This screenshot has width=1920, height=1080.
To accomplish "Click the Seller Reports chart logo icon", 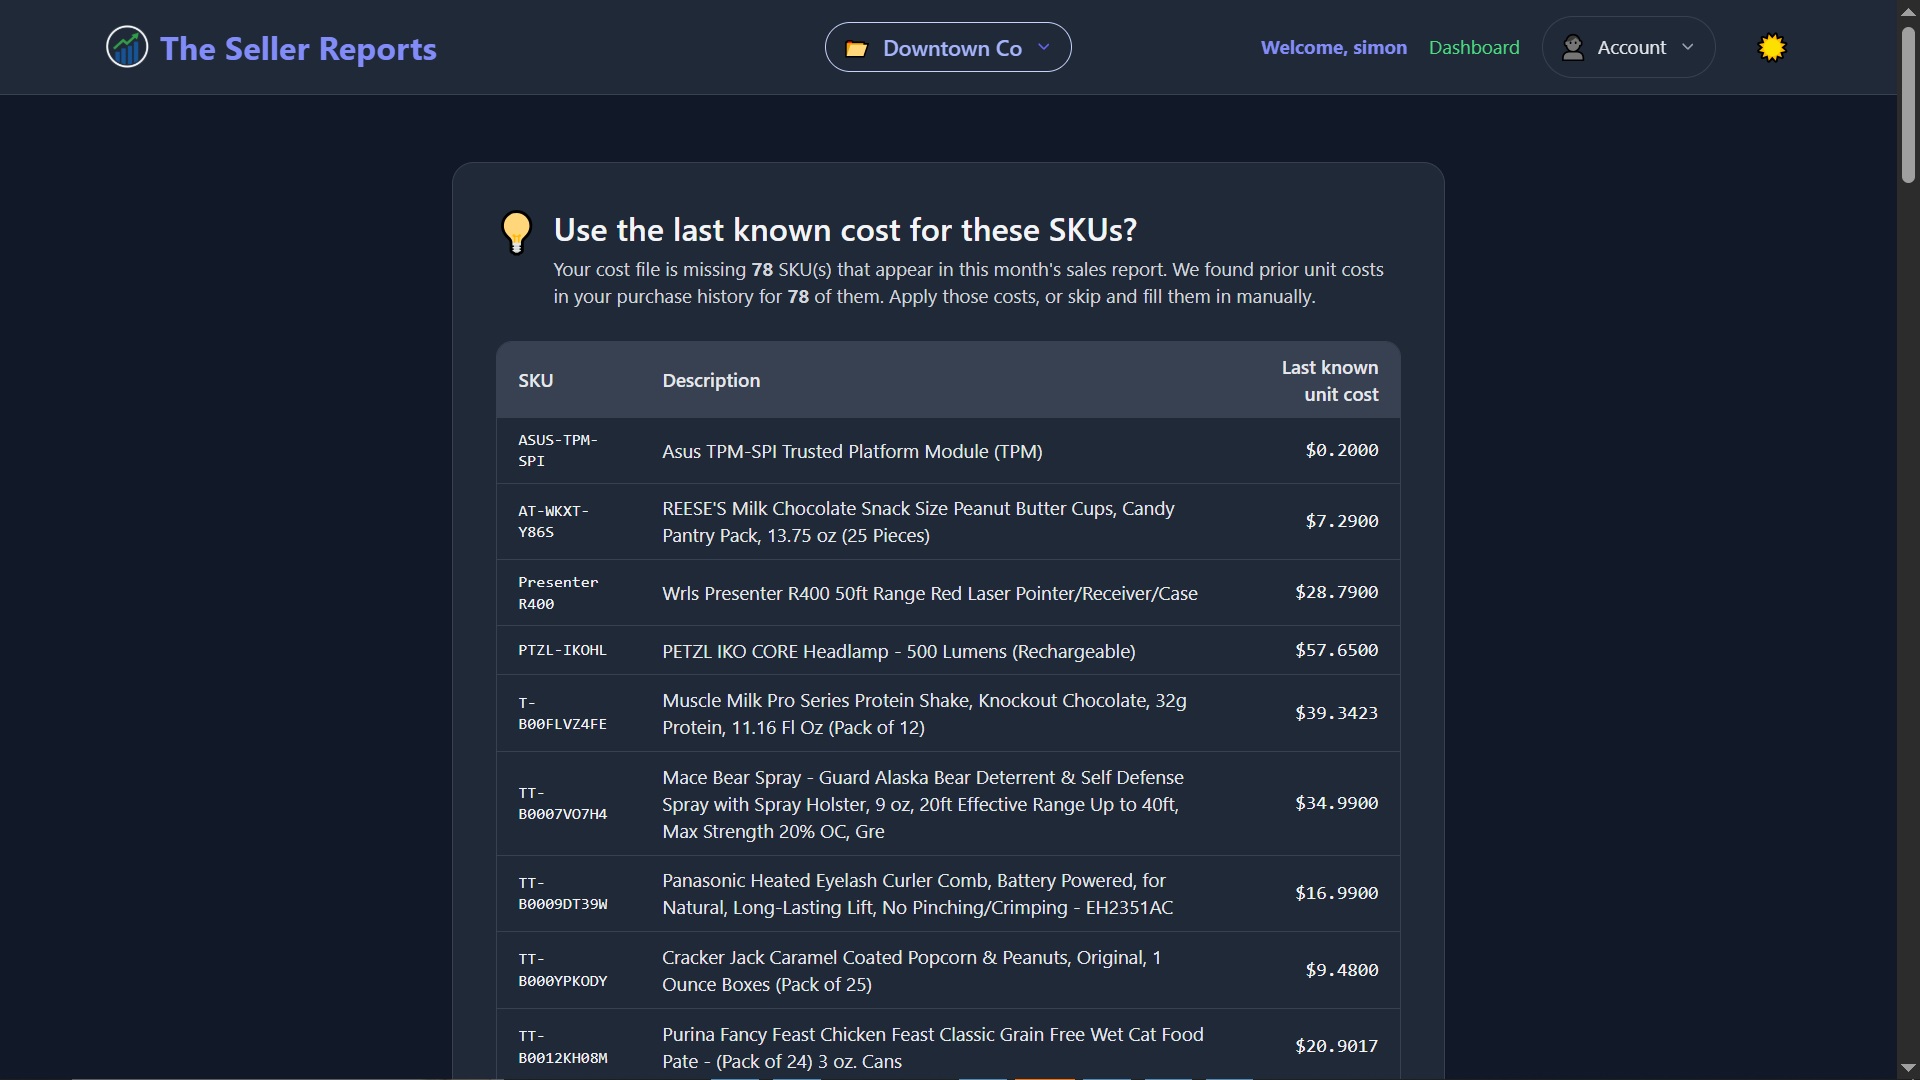I will coord(127,47).
